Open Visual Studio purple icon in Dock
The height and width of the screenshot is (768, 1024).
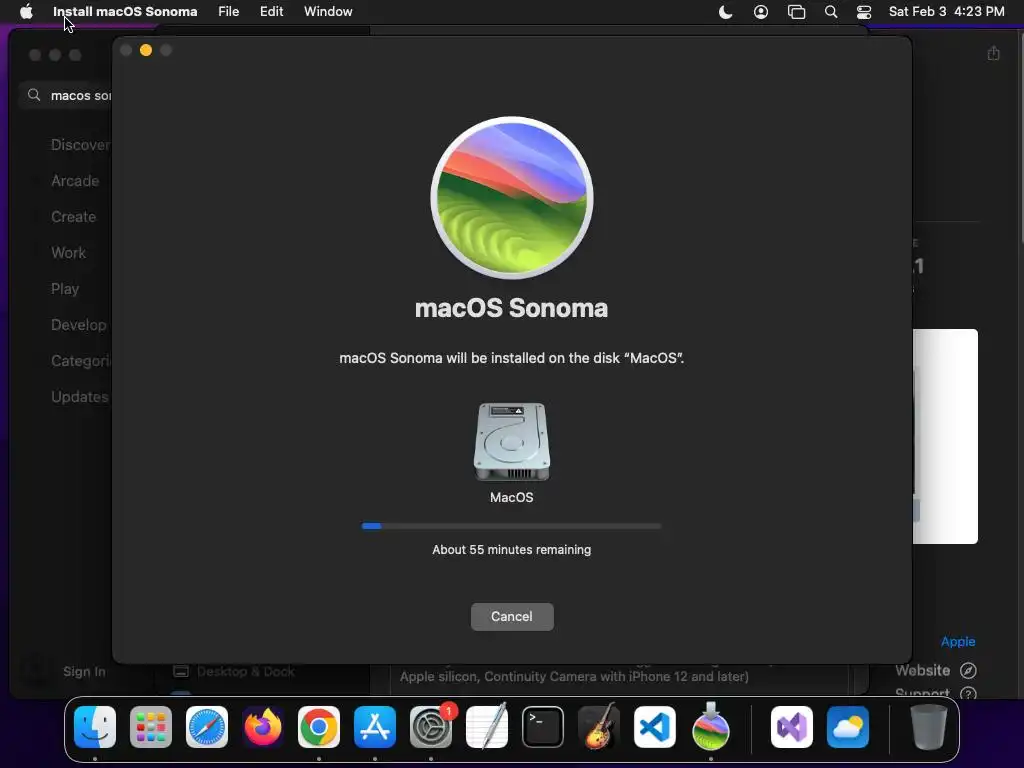pyautogui.click(x=792, y=727)
